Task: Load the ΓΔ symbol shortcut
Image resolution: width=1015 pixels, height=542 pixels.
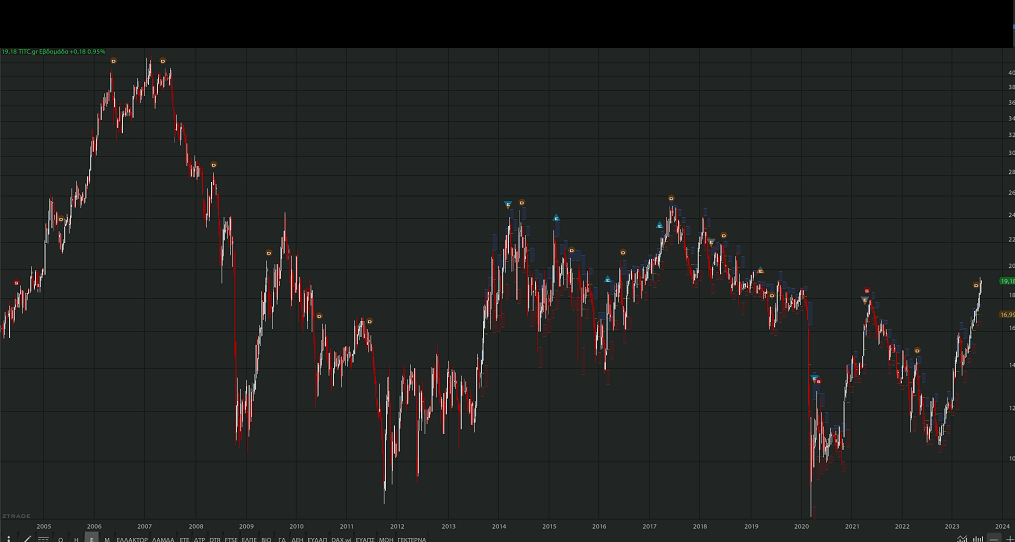Action: click(282, 539)
